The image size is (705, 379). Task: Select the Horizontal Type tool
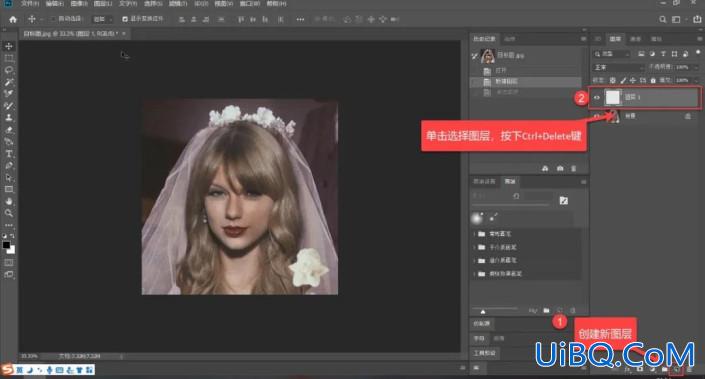(9, 154)
